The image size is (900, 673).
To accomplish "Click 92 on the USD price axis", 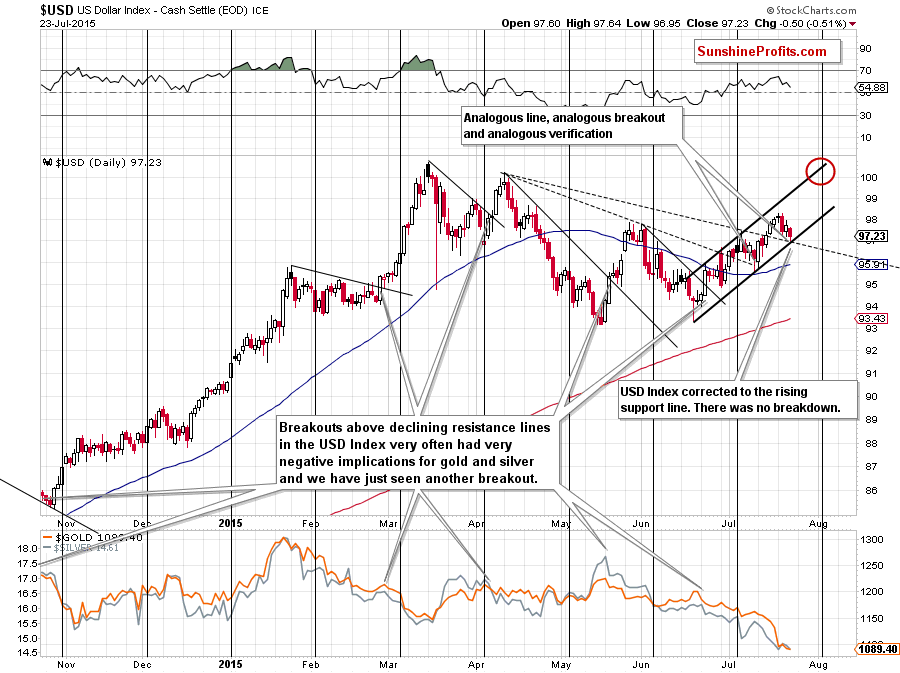I will (871, 351).
